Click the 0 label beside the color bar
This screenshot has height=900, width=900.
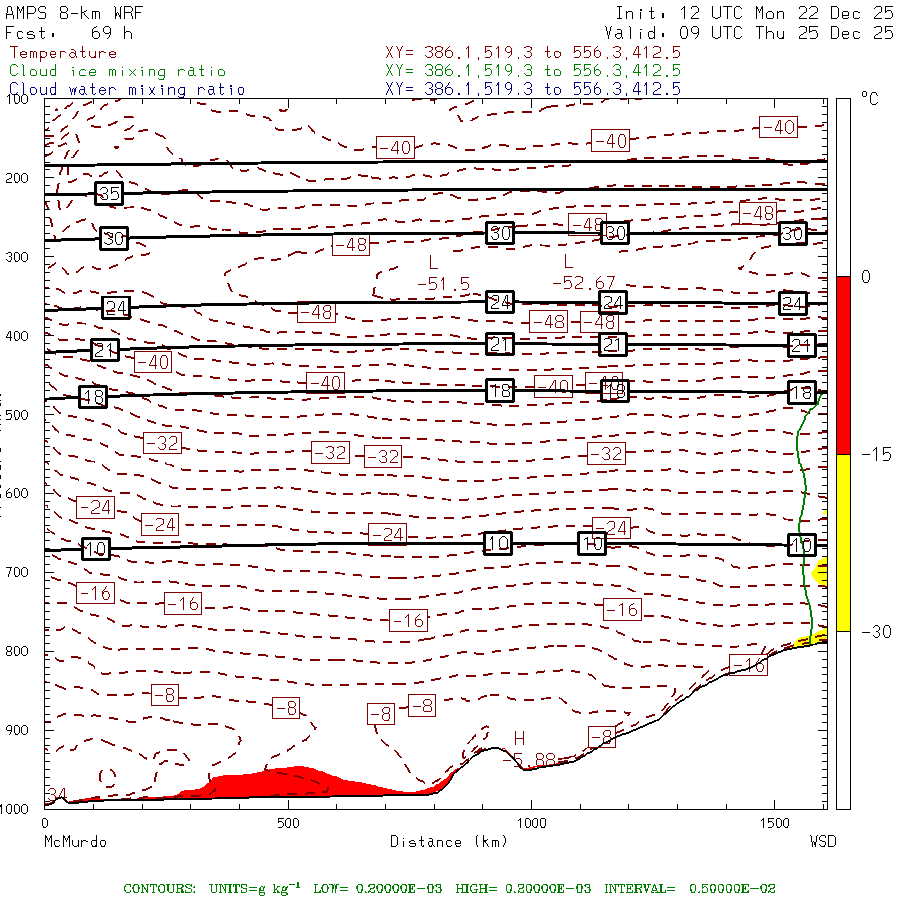(866, 277)
